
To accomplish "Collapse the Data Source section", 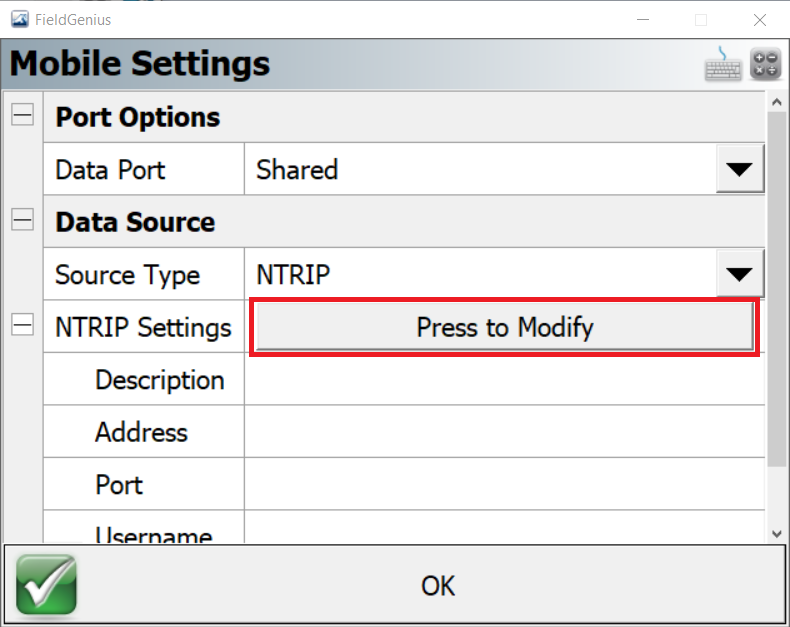I will click(23, 220).
